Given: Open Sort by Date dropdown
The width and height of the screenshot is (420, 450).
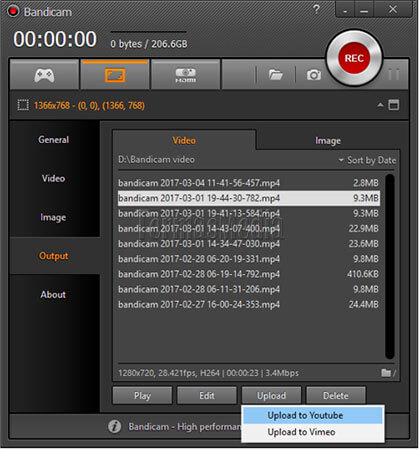Looking at the screenshot, I should click(367, 160).
